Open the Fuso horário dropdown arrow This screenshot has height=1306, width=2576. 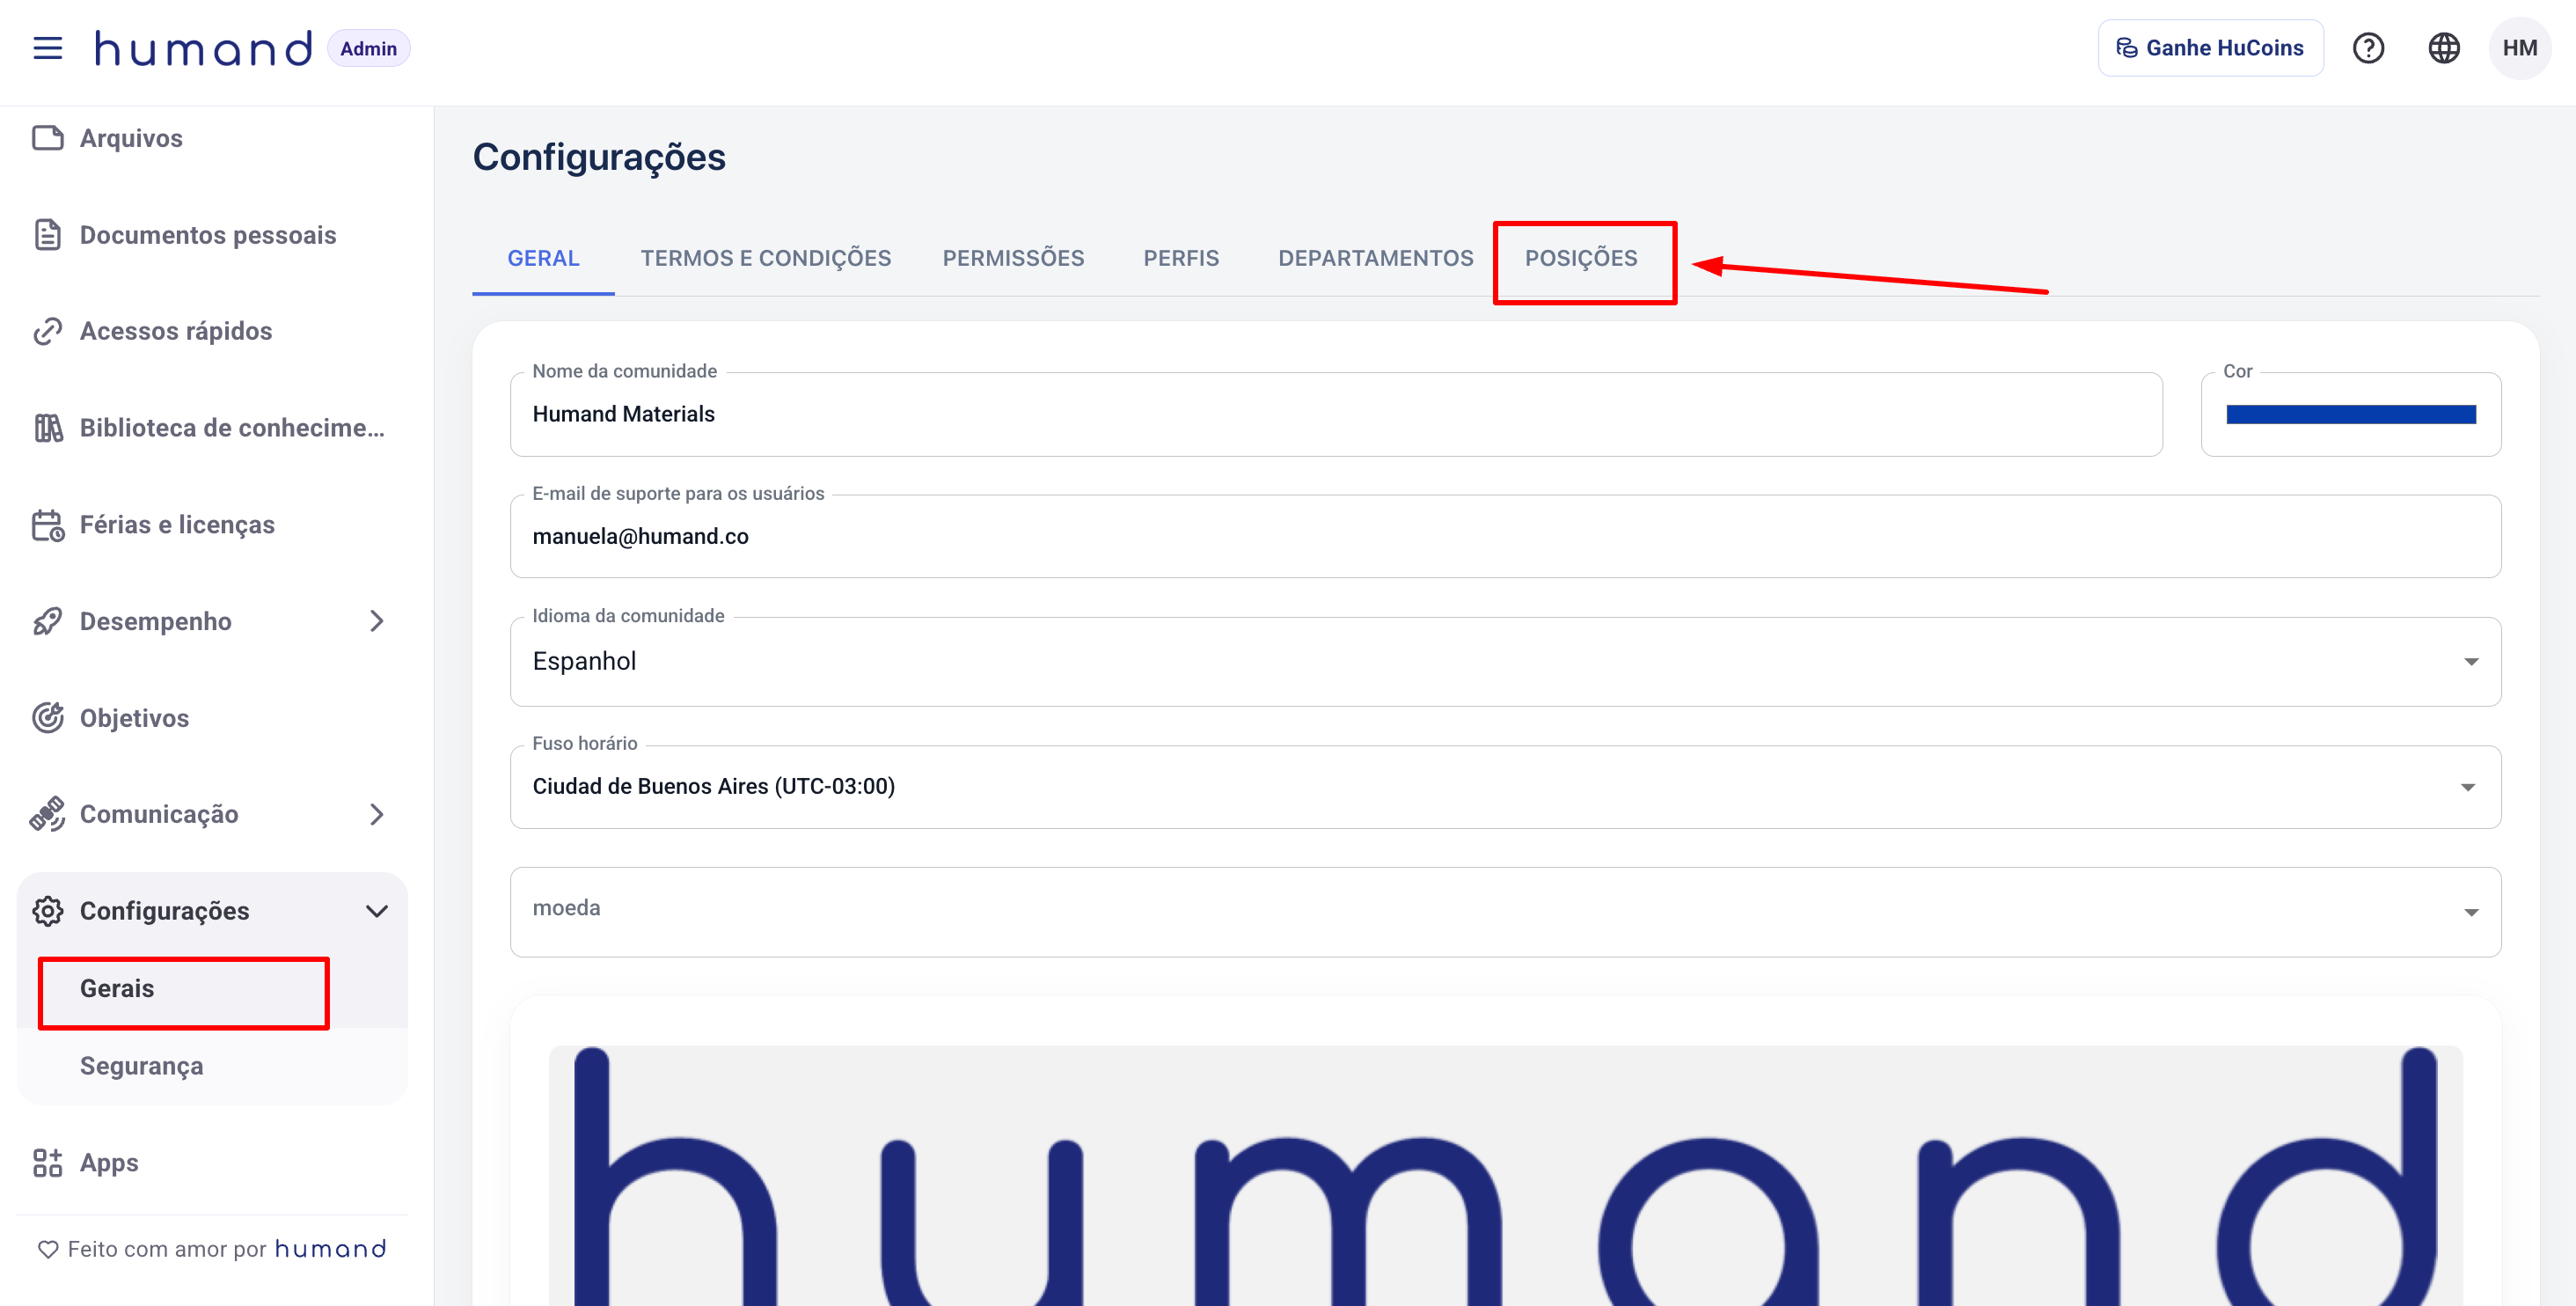[x=2468, y=787]
